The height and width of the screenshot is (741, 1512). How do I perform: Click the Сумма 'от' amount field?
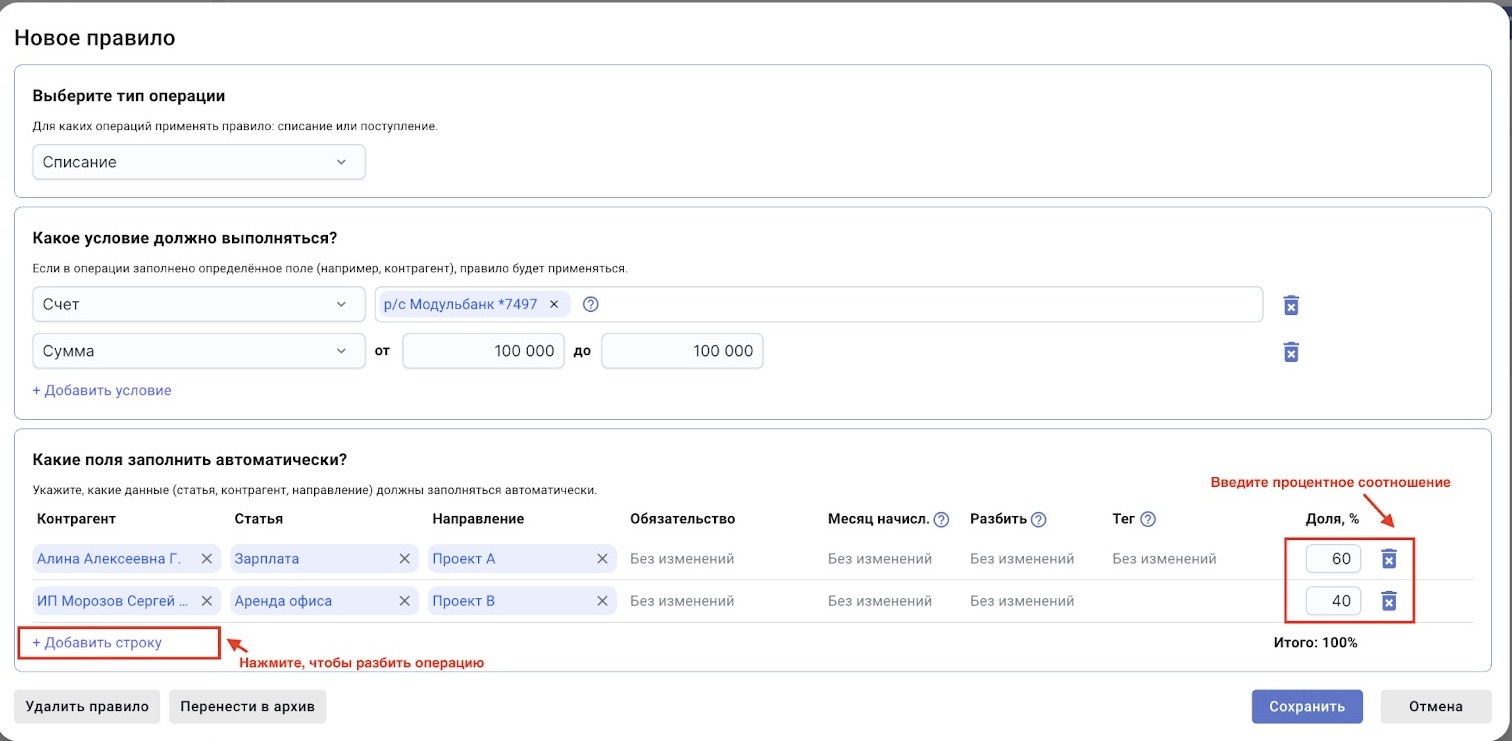coord(483,351)
